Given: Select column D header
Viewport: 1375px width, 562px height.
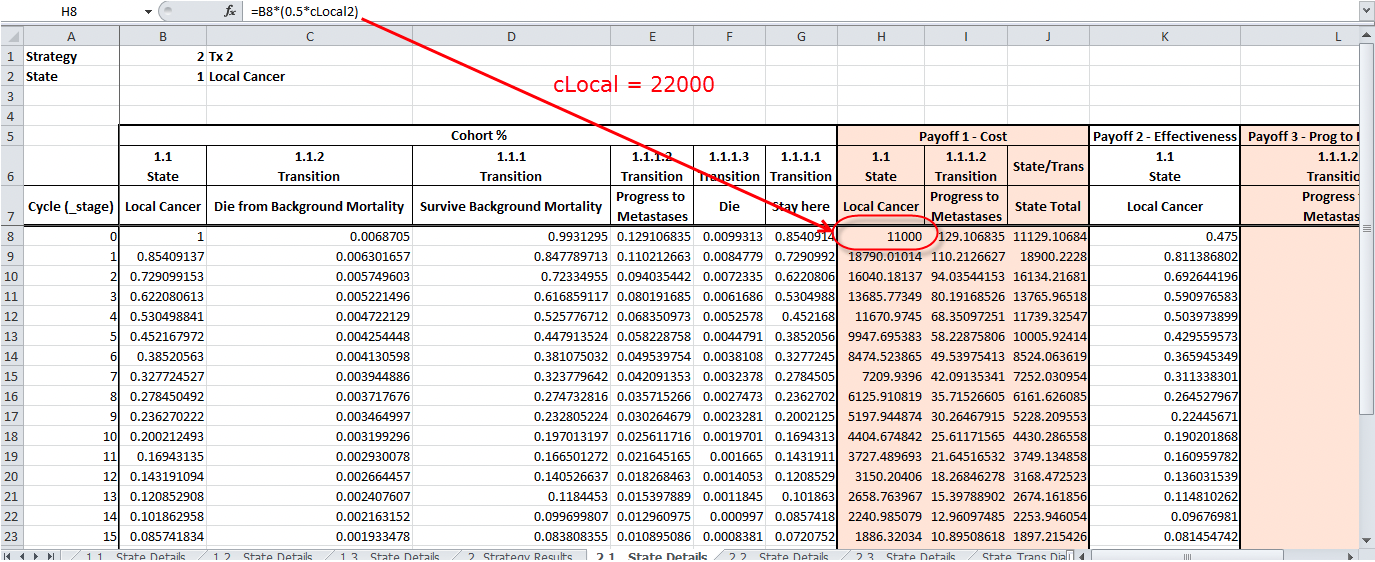Looking at the screenshot, I should pos(511,35).
